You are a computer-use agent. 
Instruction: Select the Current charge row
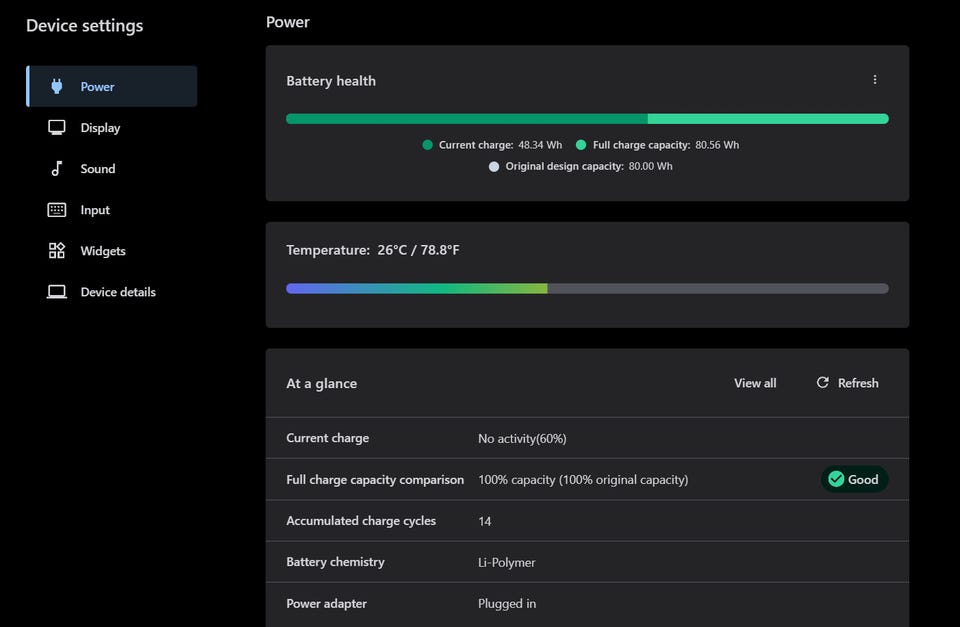(x=587, y=438)
